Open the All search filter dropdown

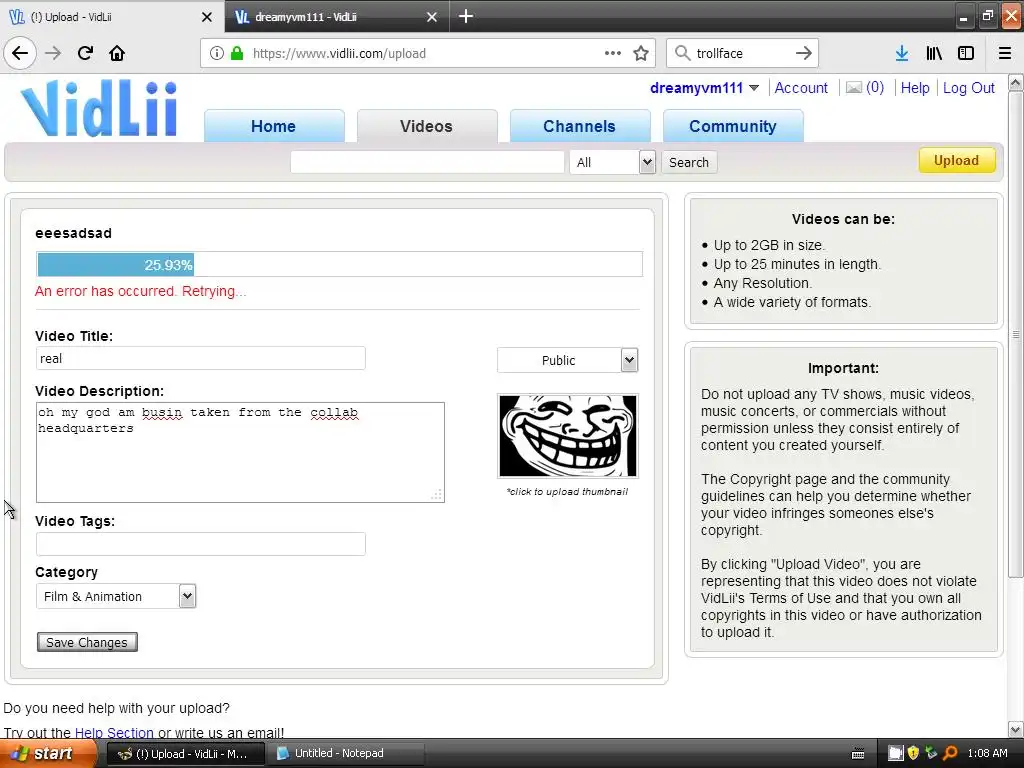[613, 162]
